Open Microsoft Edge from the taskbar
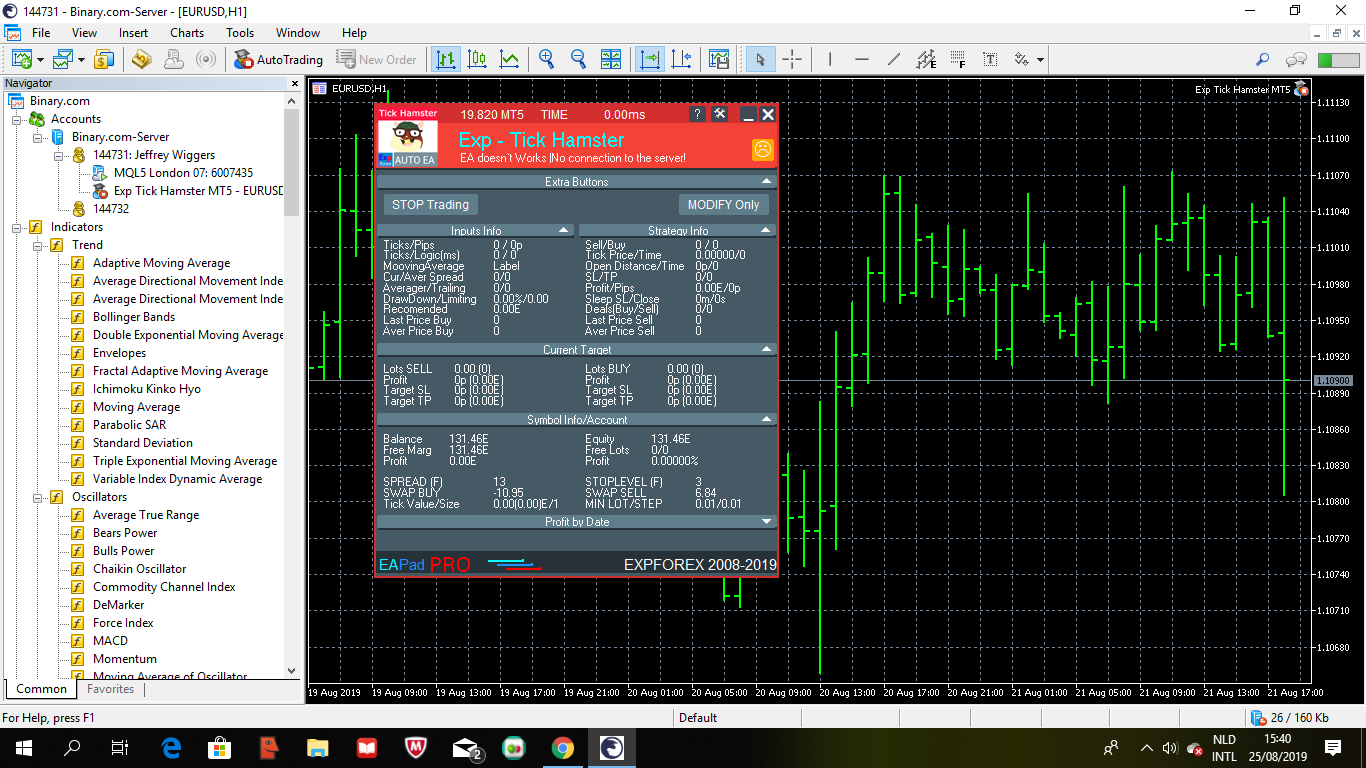Image resolution: width=1366 pixels, height=768 pixels. [170, 747]
